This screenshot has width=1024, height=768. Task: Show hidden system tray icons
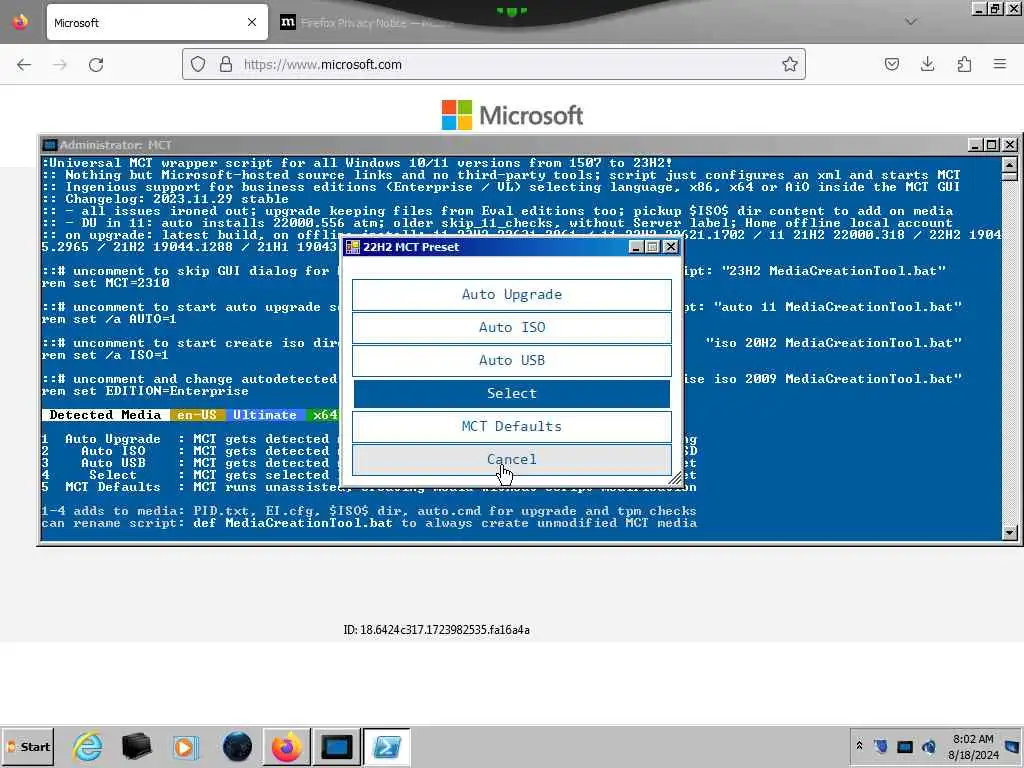tap(859, 746)
